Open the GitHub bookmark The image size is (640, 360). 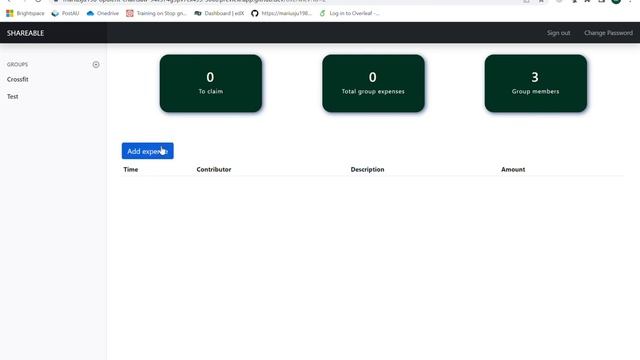[x=281, y=13]
